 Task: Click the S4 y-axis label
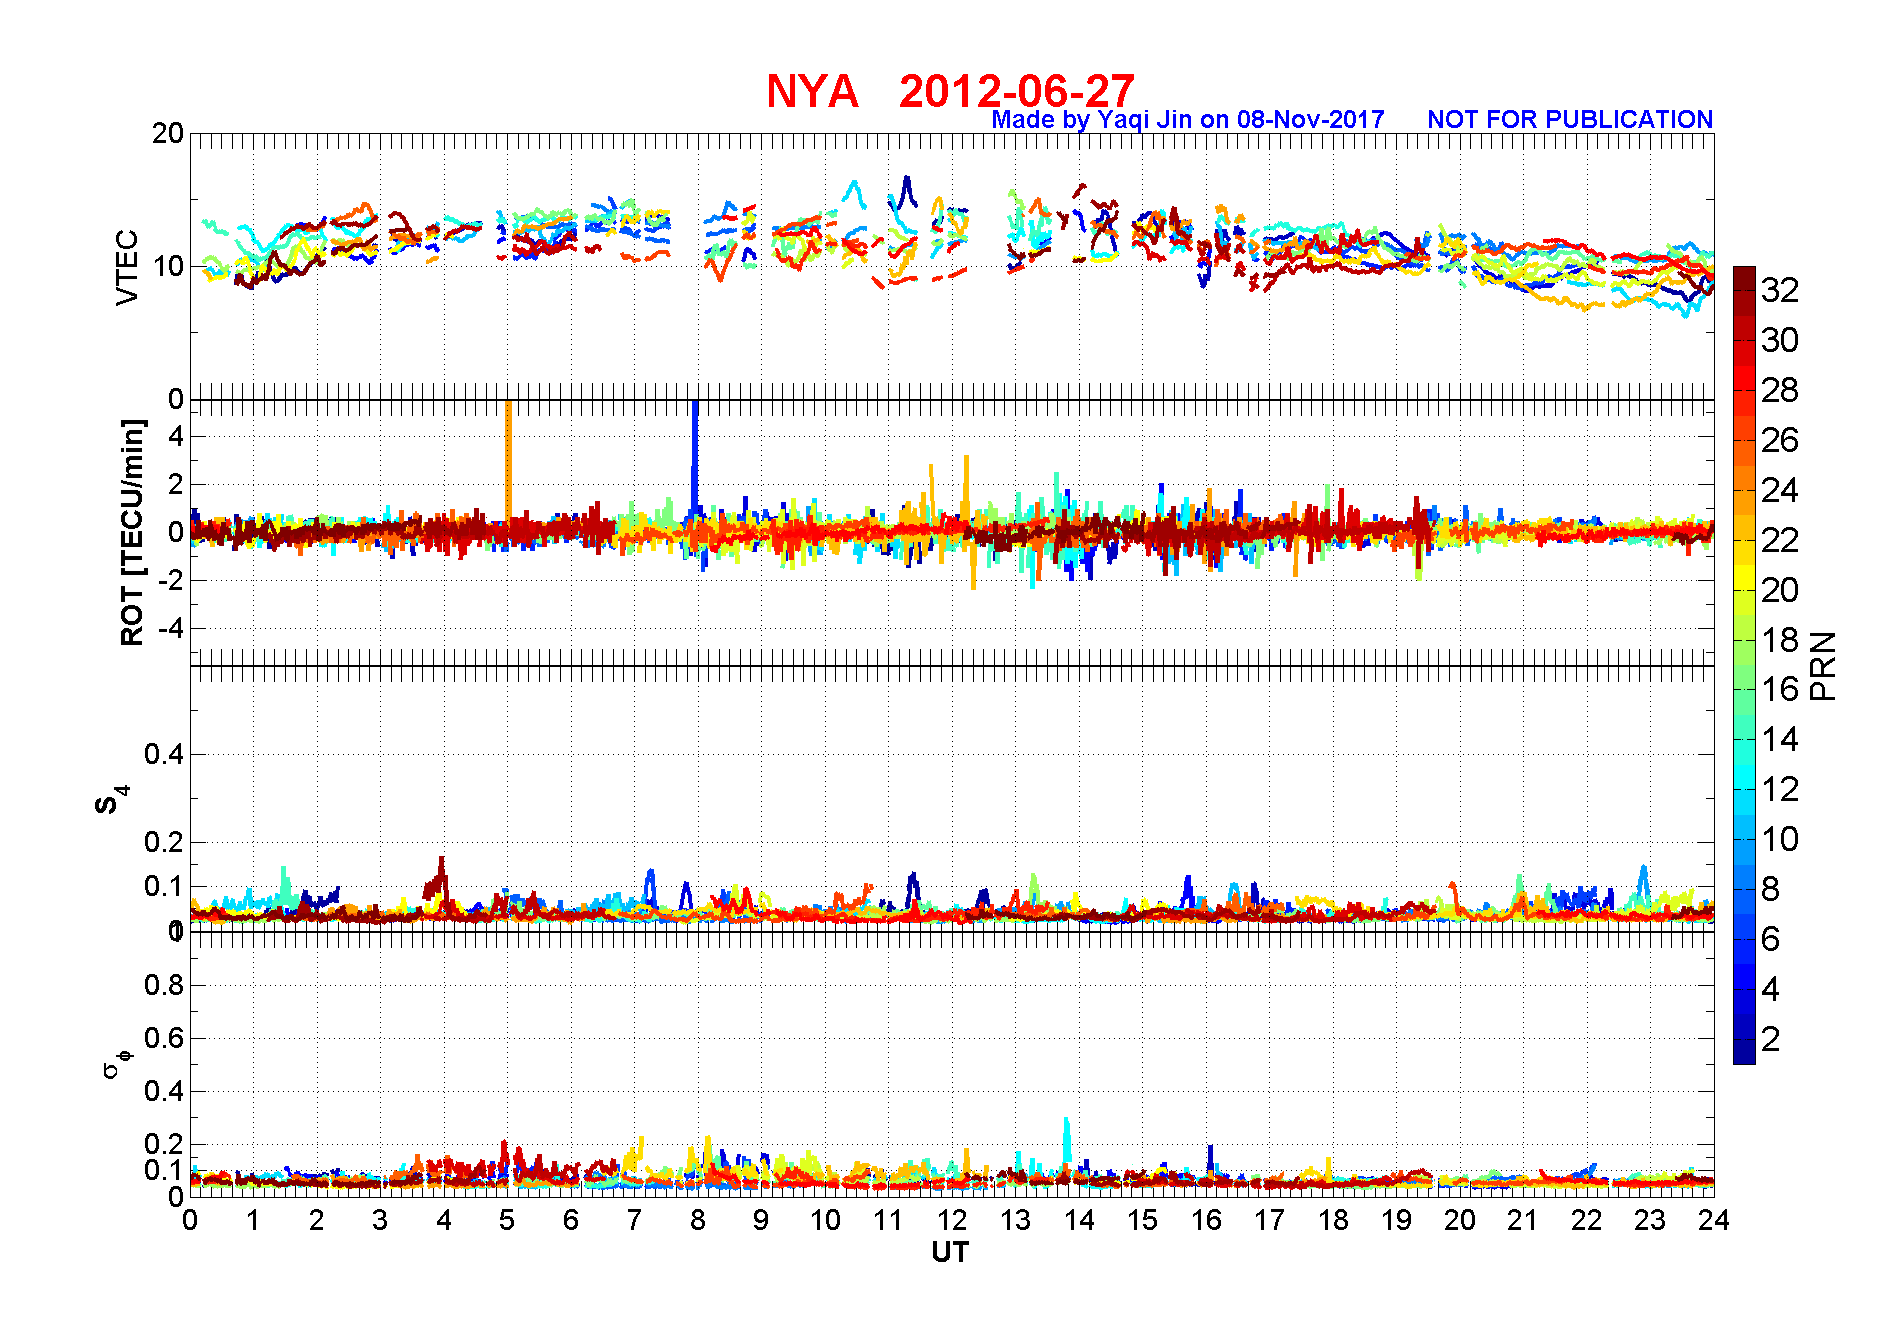pyautogui.click(x=111, y=800)
